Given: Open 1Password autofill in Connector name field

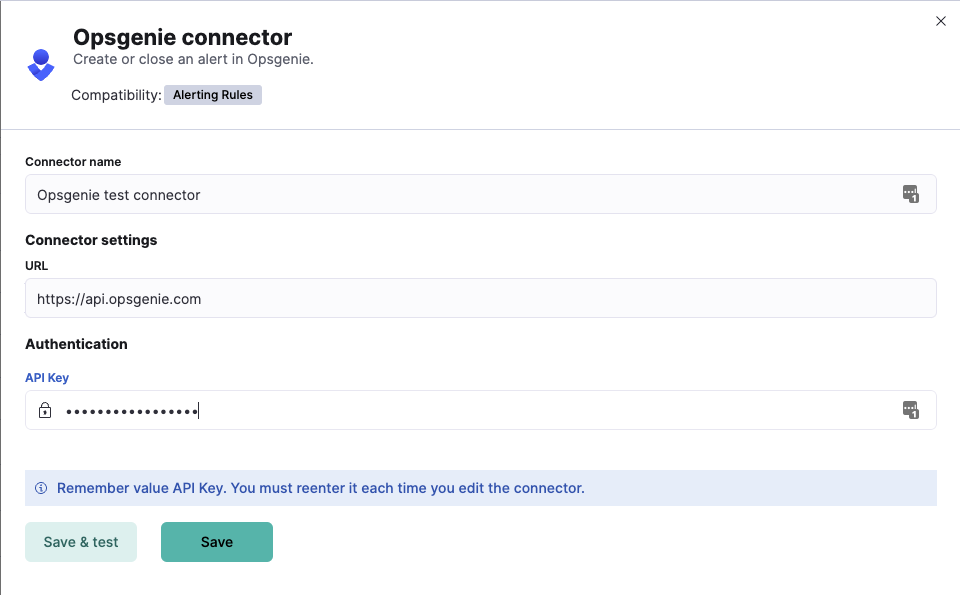Looking at the screenshot, I should (911, 194).
